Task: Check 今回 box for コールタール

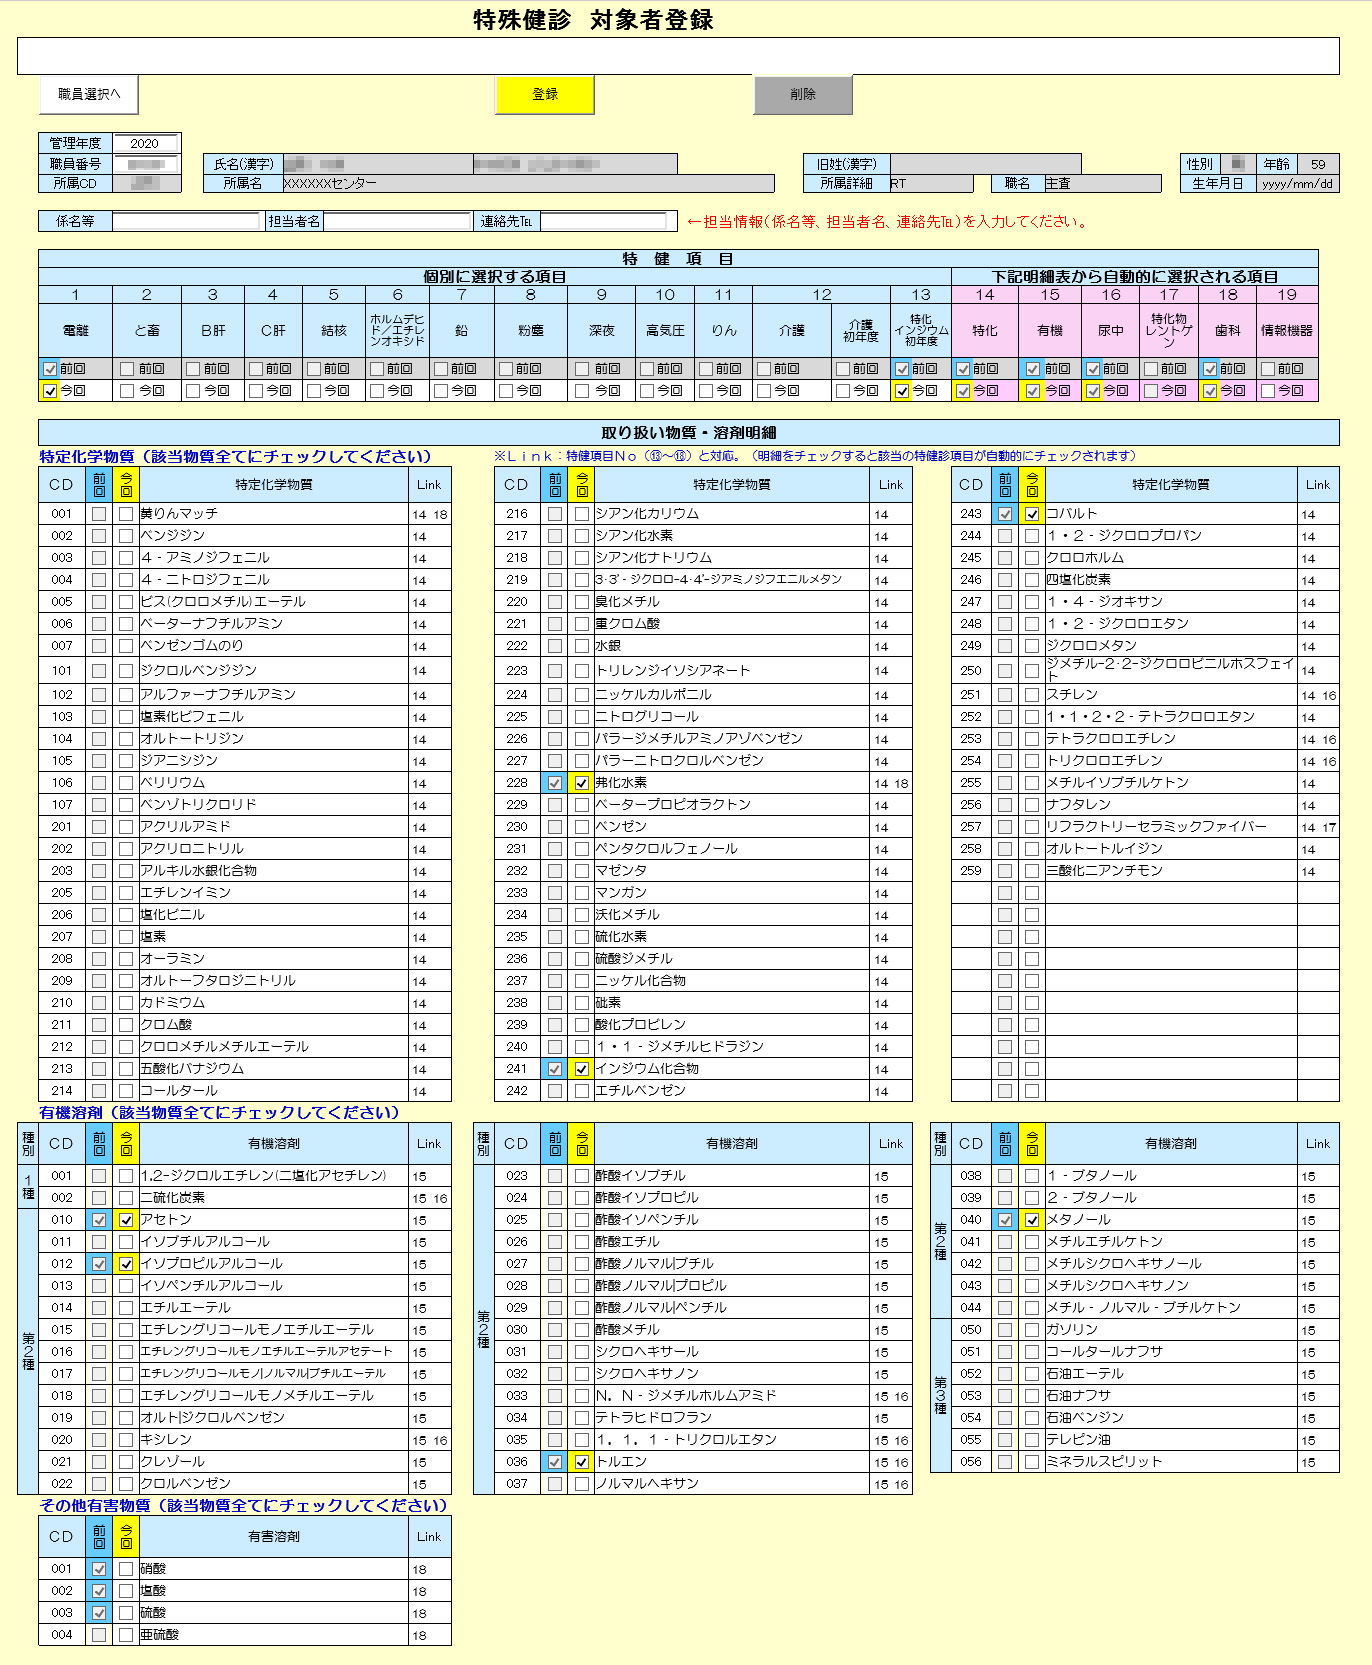Action: [126, 1091]
